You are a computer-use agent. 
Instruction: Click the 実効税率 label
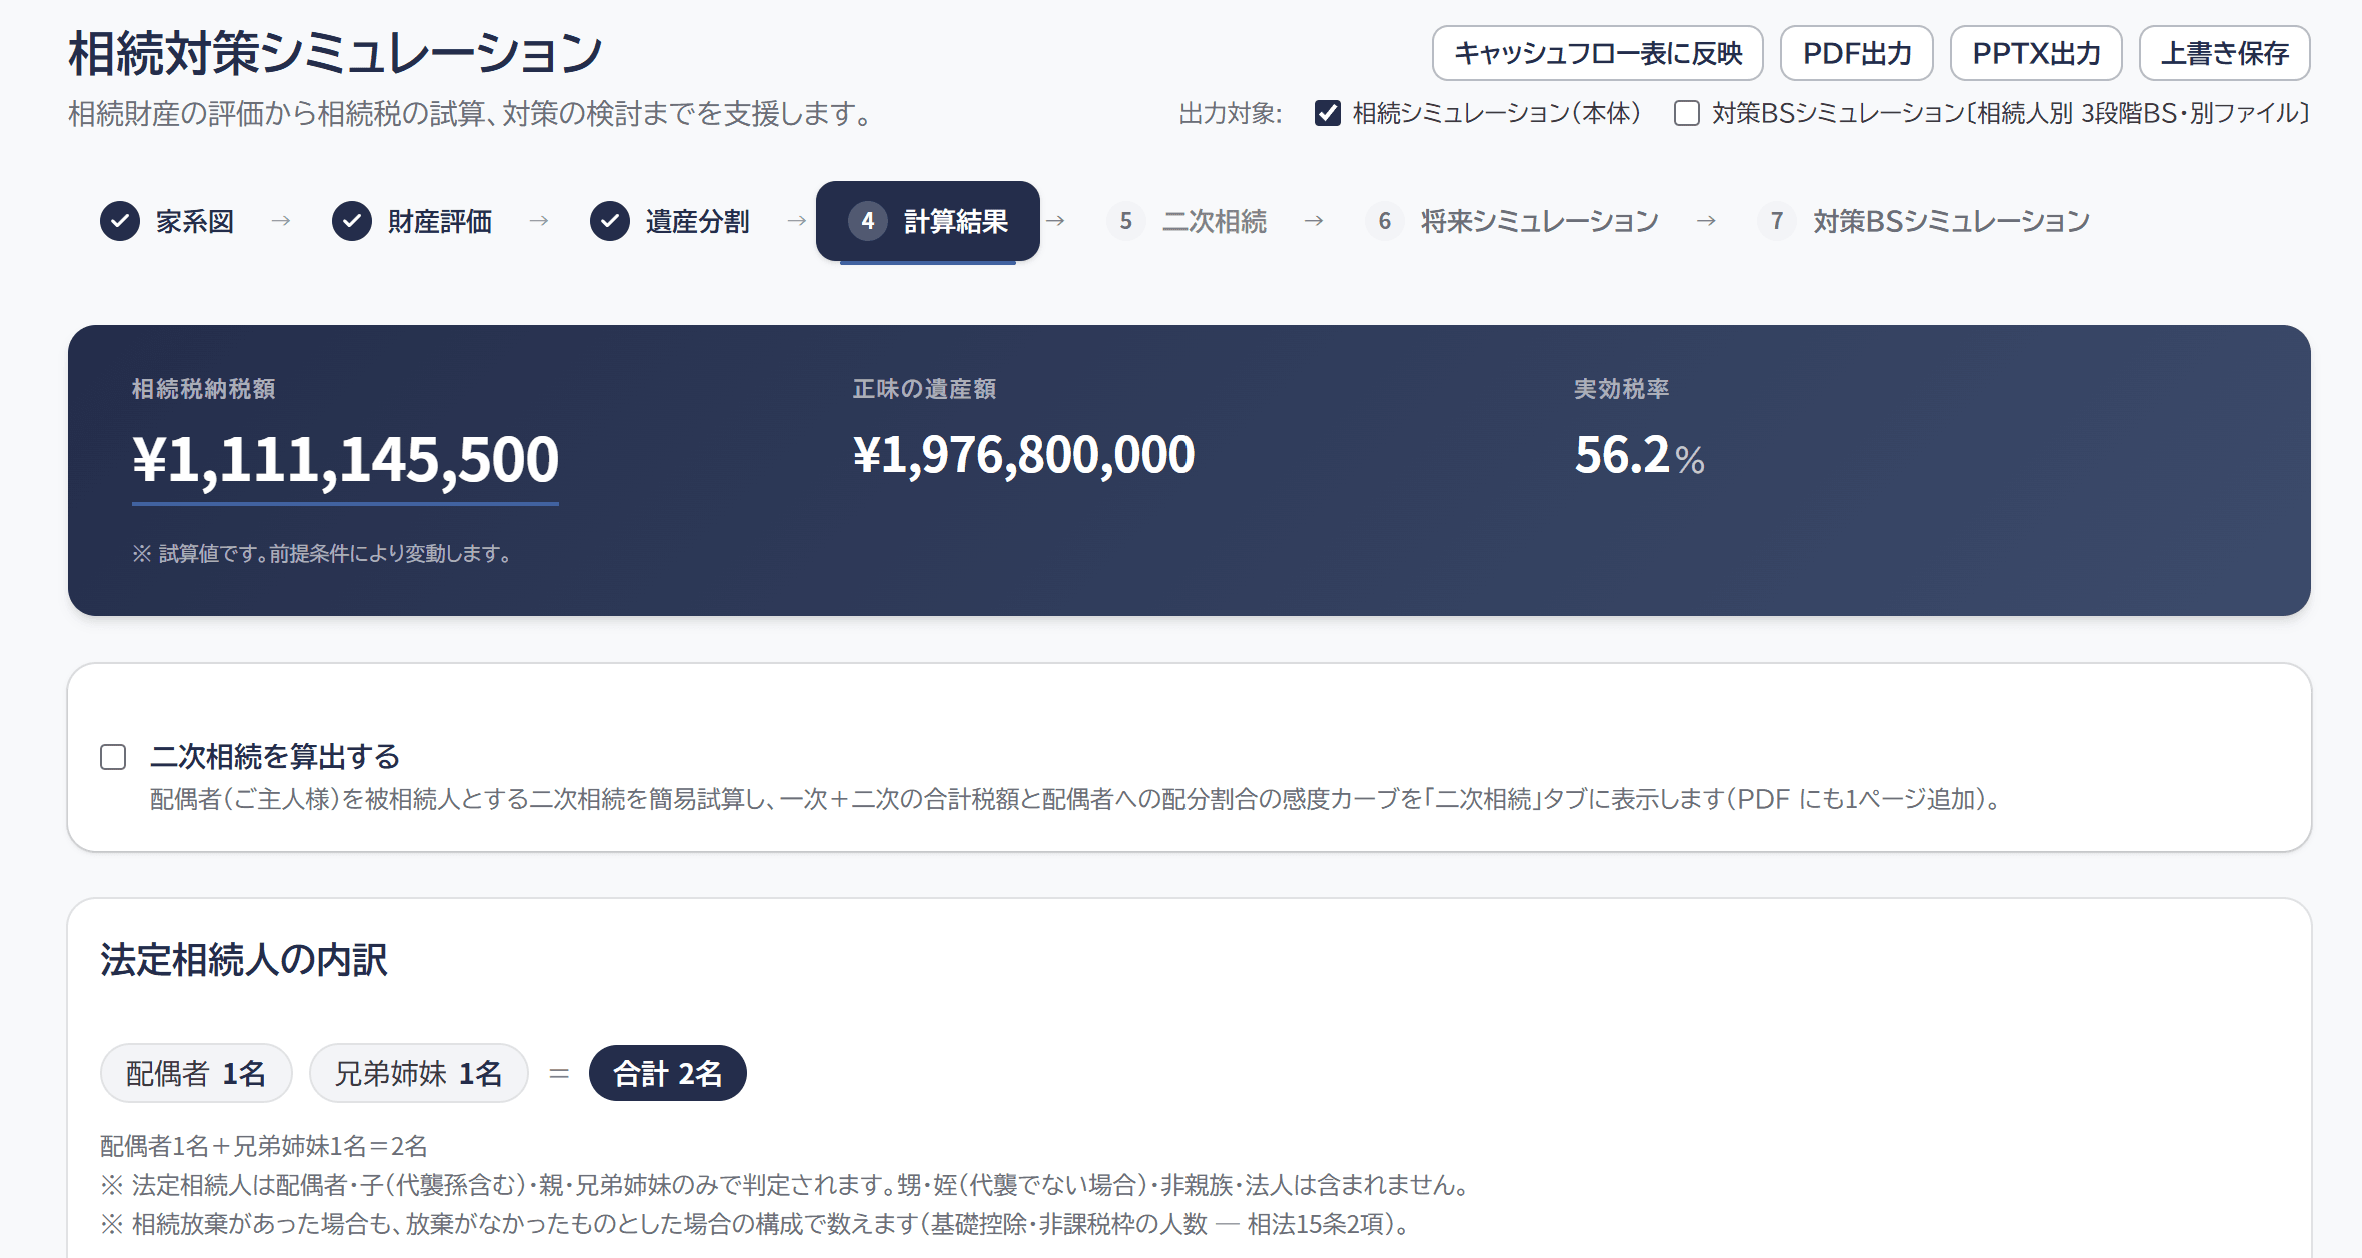[x=1622, y=388]
